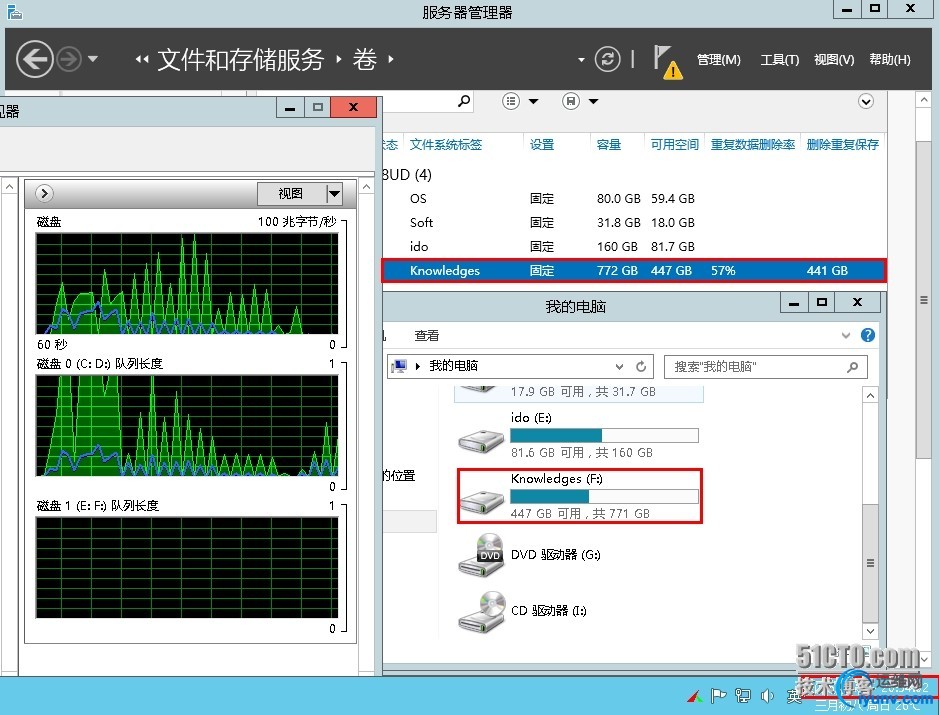The image size is (939, 715).
Task: Open the 视图 dropdown in resource monitor
Action: pyautogui.click(x=299, y=193)
